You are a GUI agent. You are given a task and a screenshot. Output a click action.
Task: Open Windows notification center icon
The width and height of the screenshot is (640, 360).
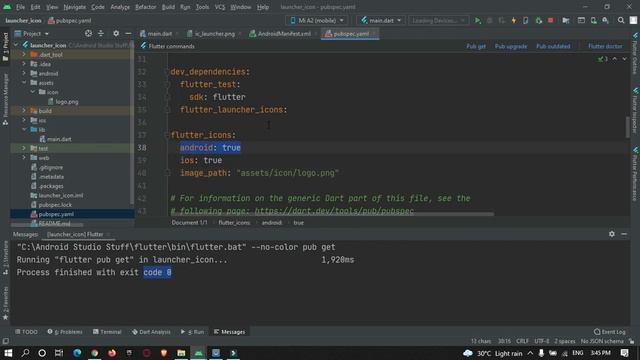click(624, 353)
